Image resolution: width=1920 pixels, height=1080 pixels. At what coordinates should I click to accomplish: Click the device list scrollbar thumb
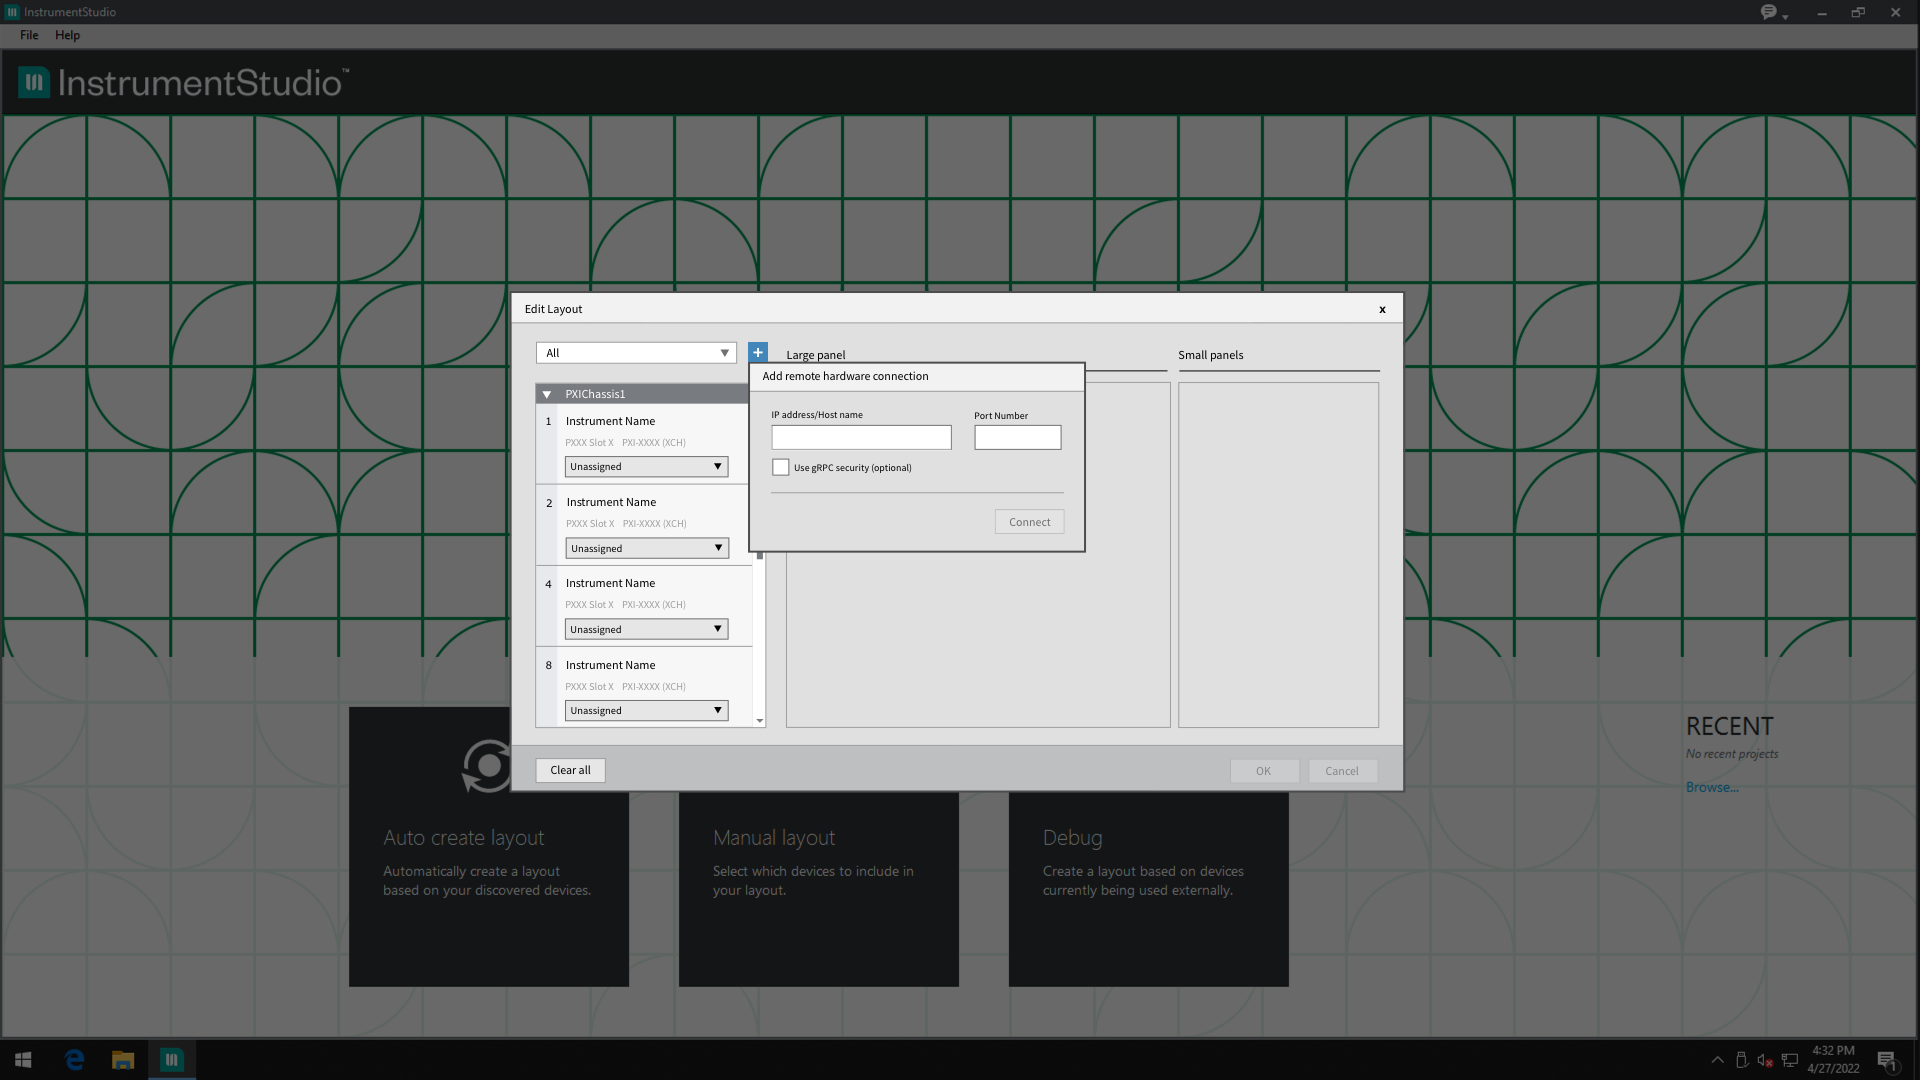tap(760, 555)
